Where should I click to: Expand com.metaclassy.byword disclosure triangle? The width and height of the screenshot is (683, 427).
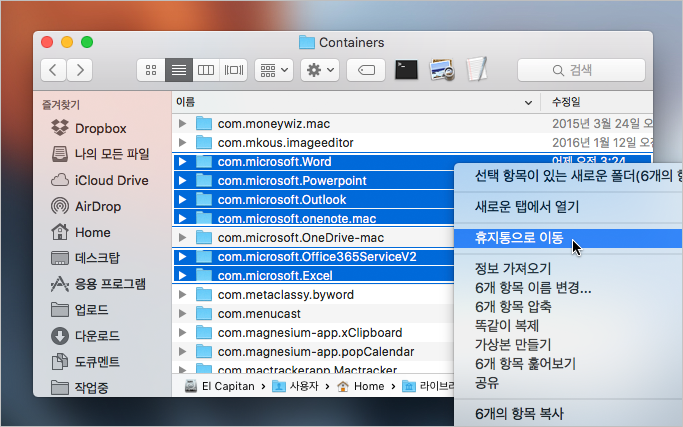(183, 295)
